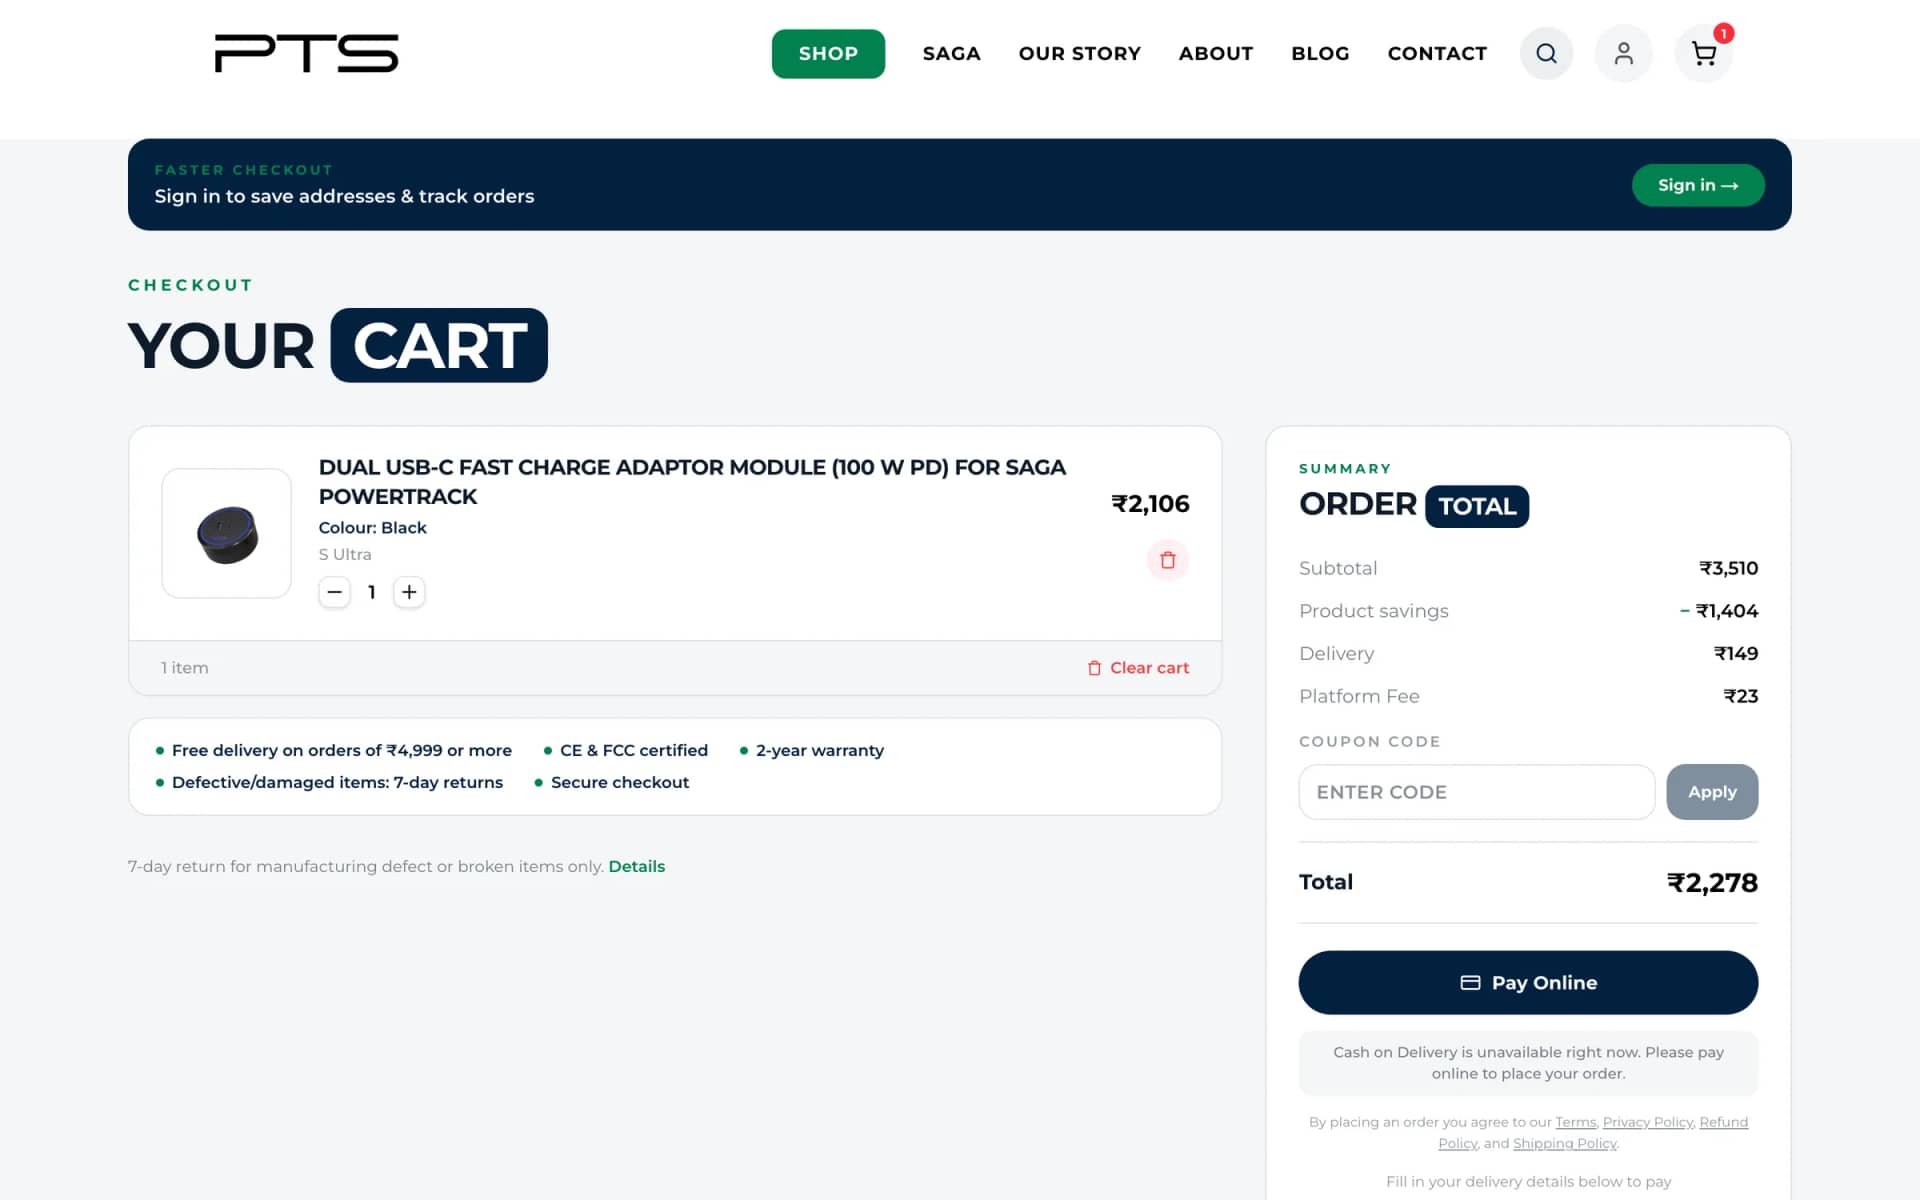Open the Privacy Policy link
This screenshot has height=1200, width=1920.
pyautogui.click(x=1647, y=1122)
